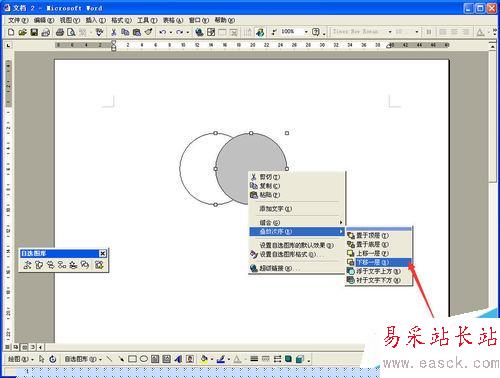Select the Oval tool in the Drawing toolbar
The image size is (500, 378).
(x=144, y=359)
